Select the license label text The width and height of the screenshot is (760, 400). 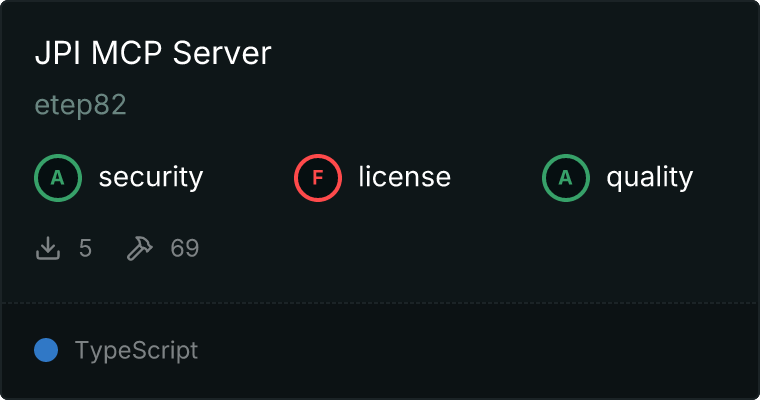(x=404, y=178)
